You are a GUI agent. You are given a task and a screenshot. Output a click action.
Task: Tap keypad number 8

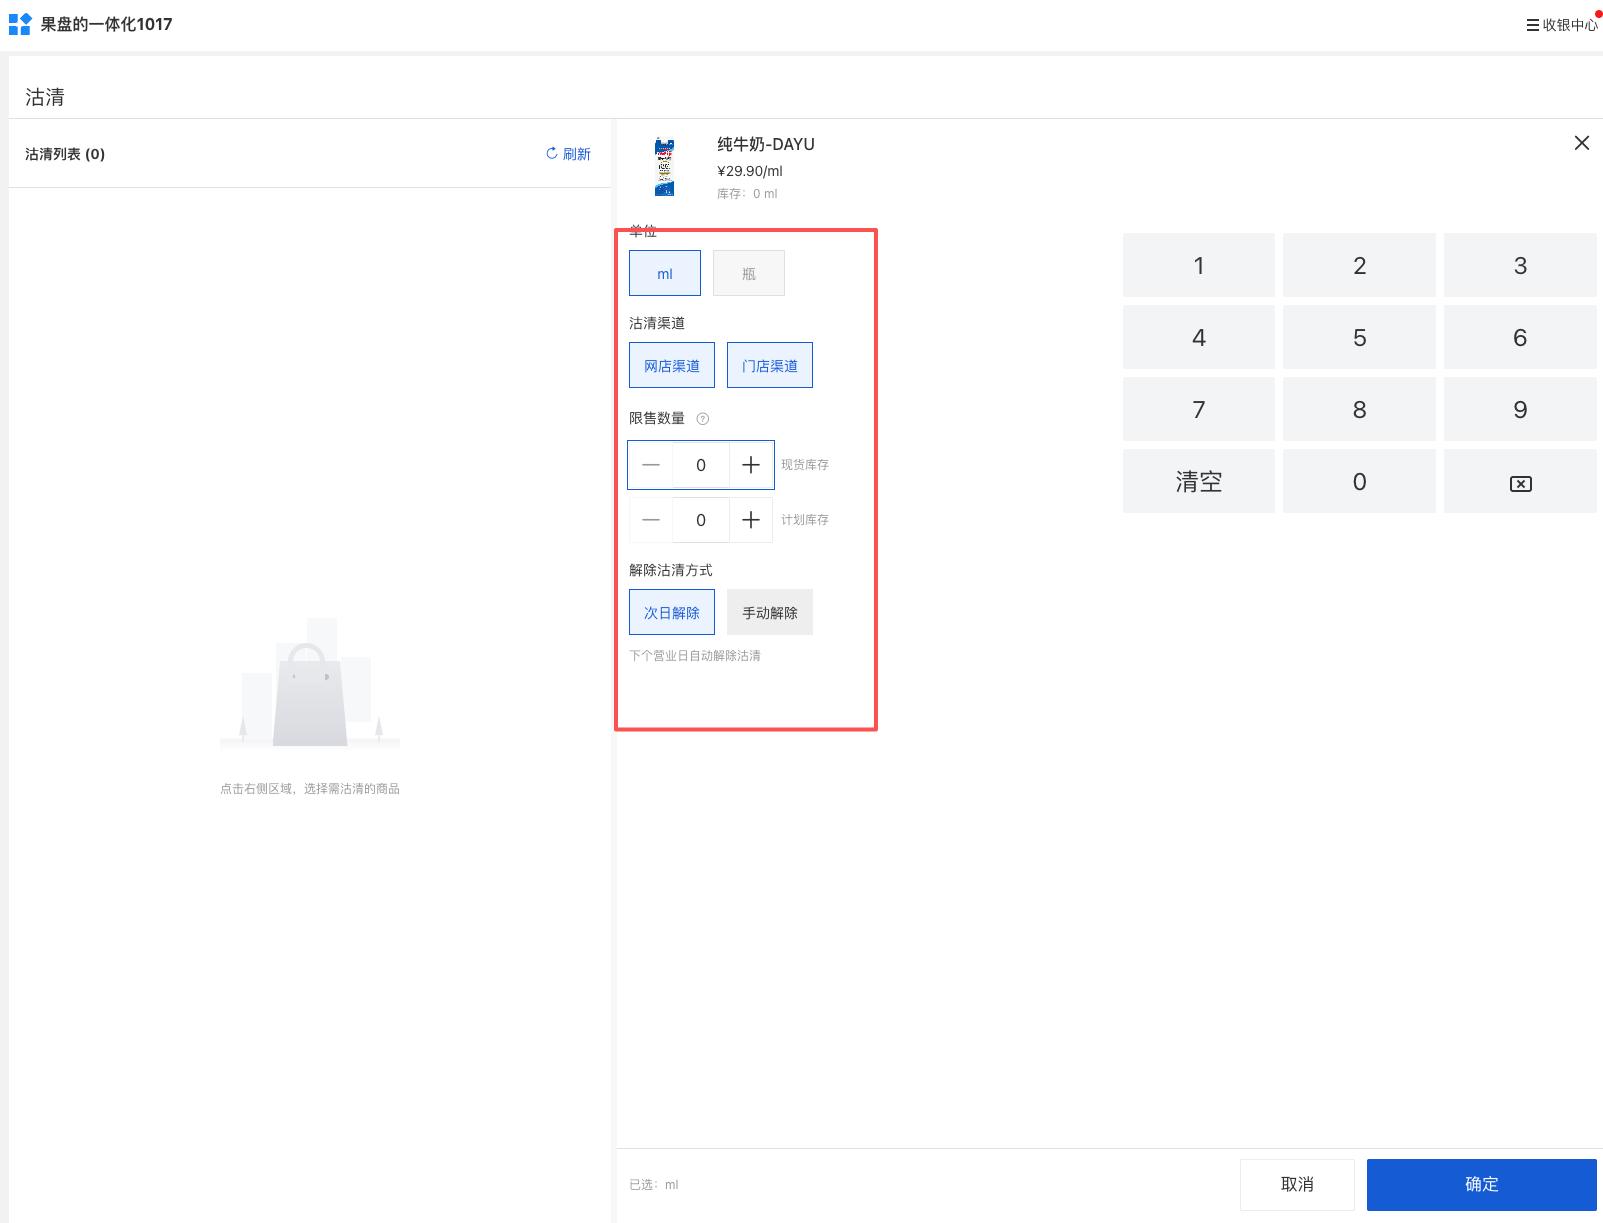[1359, 409]
